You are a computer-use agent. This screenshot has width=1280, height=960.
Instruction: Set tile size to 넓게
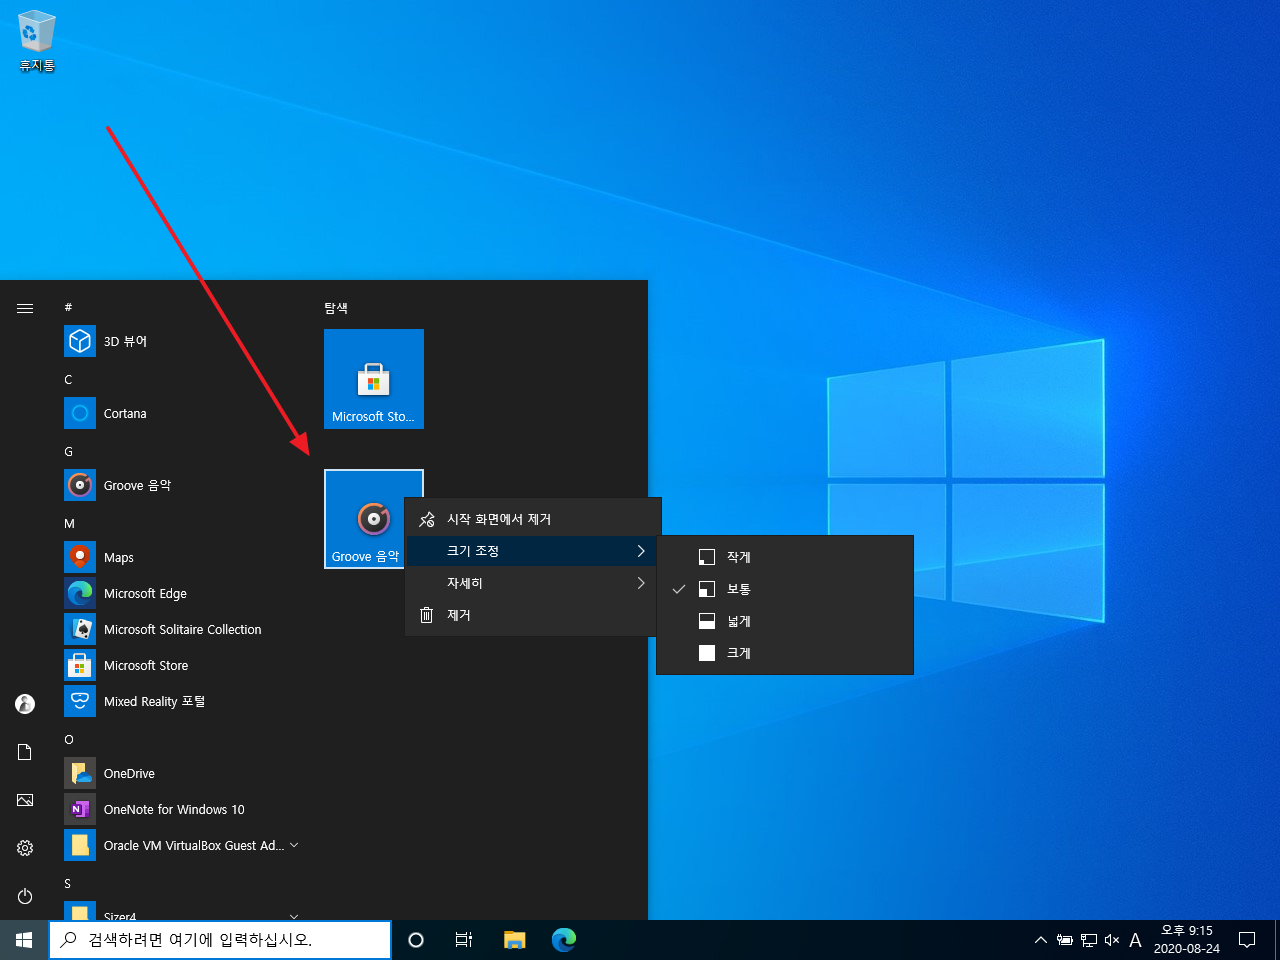[x=785, y=621]
